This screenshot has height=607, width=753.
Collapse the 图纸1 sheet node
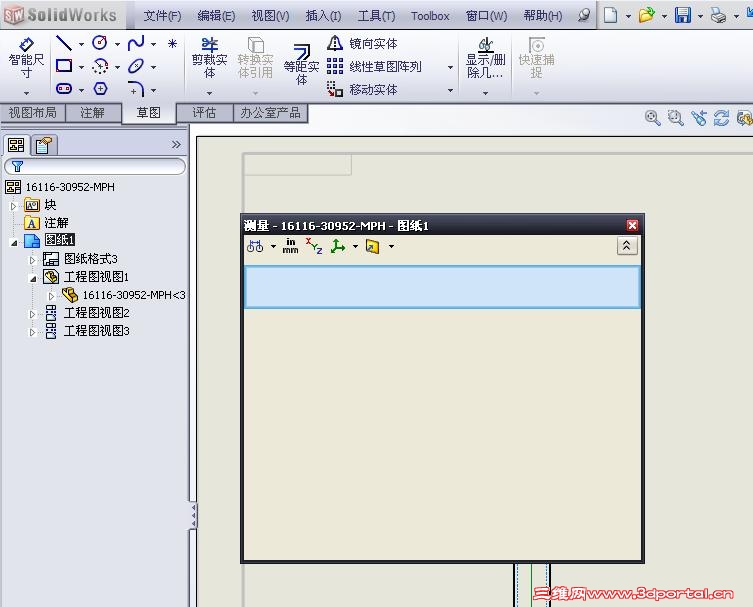(13, 243)
